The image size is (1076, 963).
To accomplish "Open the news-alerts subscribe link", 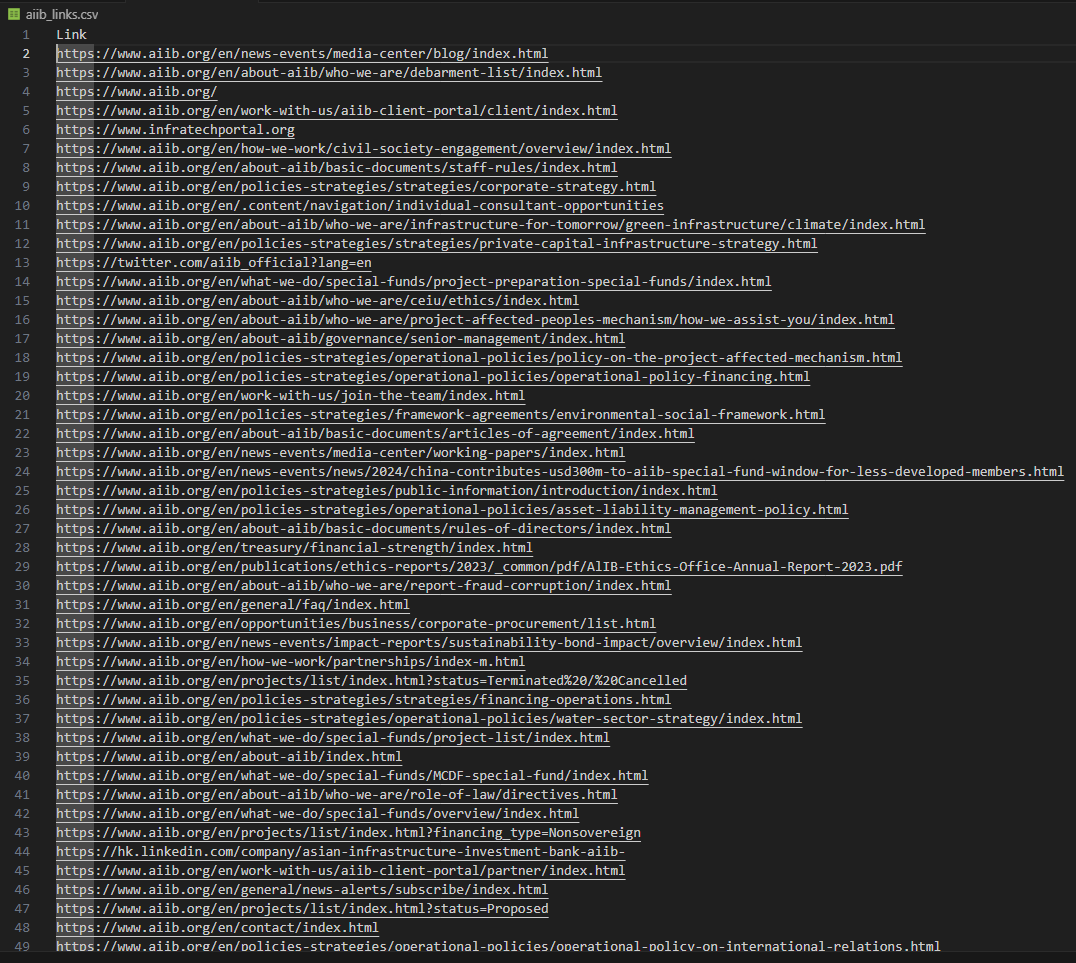I will coord(302,890).
